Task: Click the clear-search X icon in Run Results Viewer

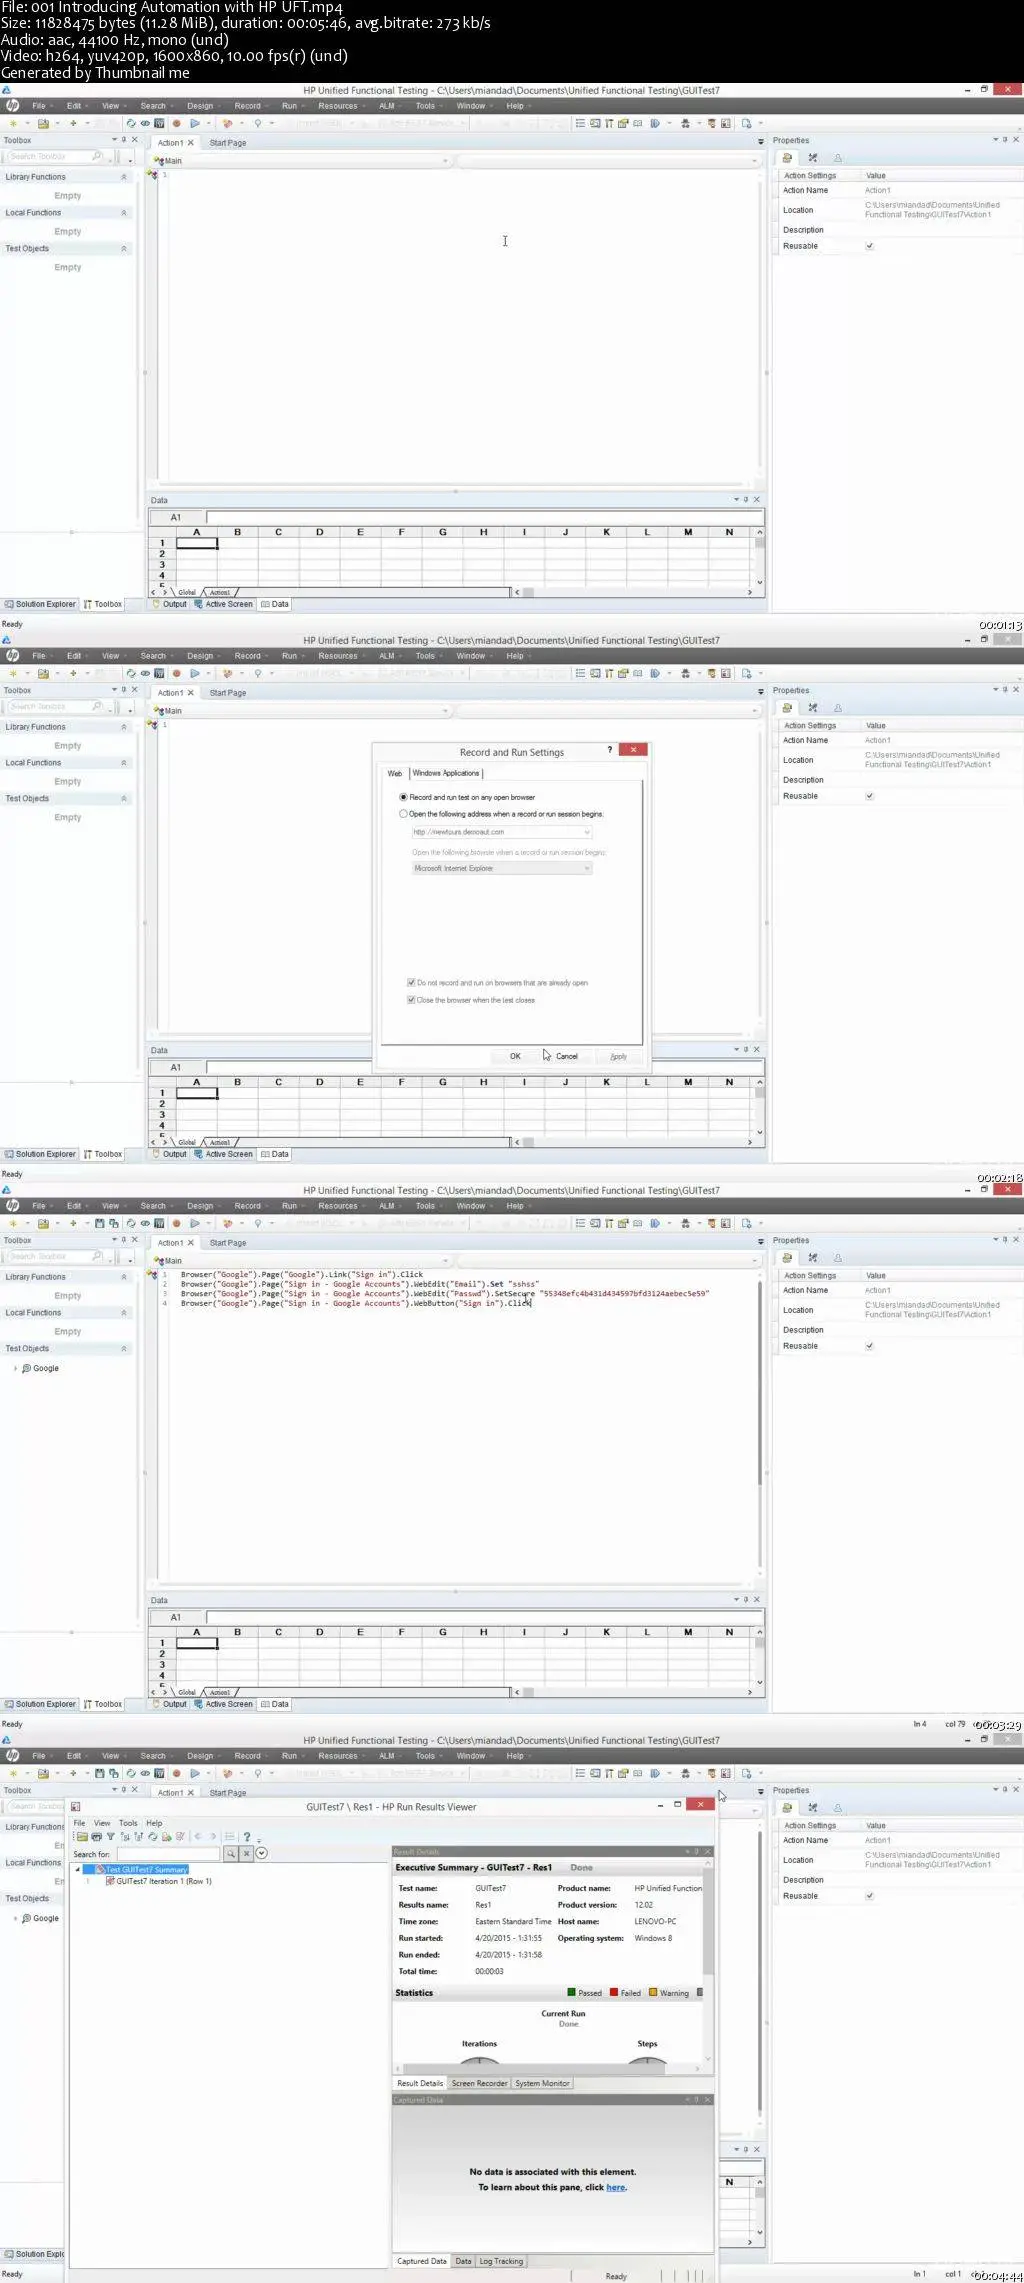Action: (246, 1853)
